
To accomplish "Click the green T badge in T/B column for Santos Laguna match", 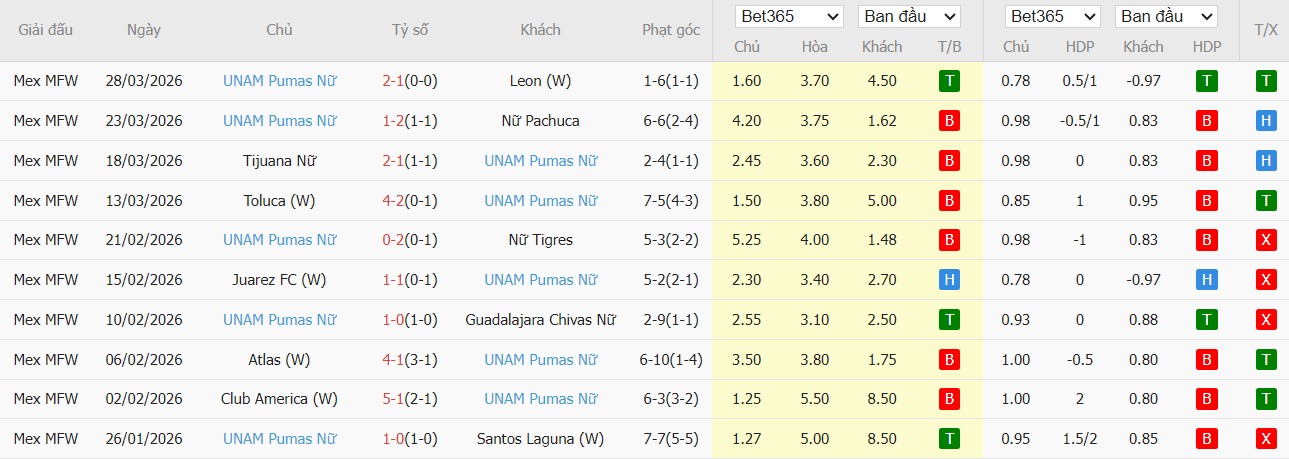I will click(x=949, y=439).
